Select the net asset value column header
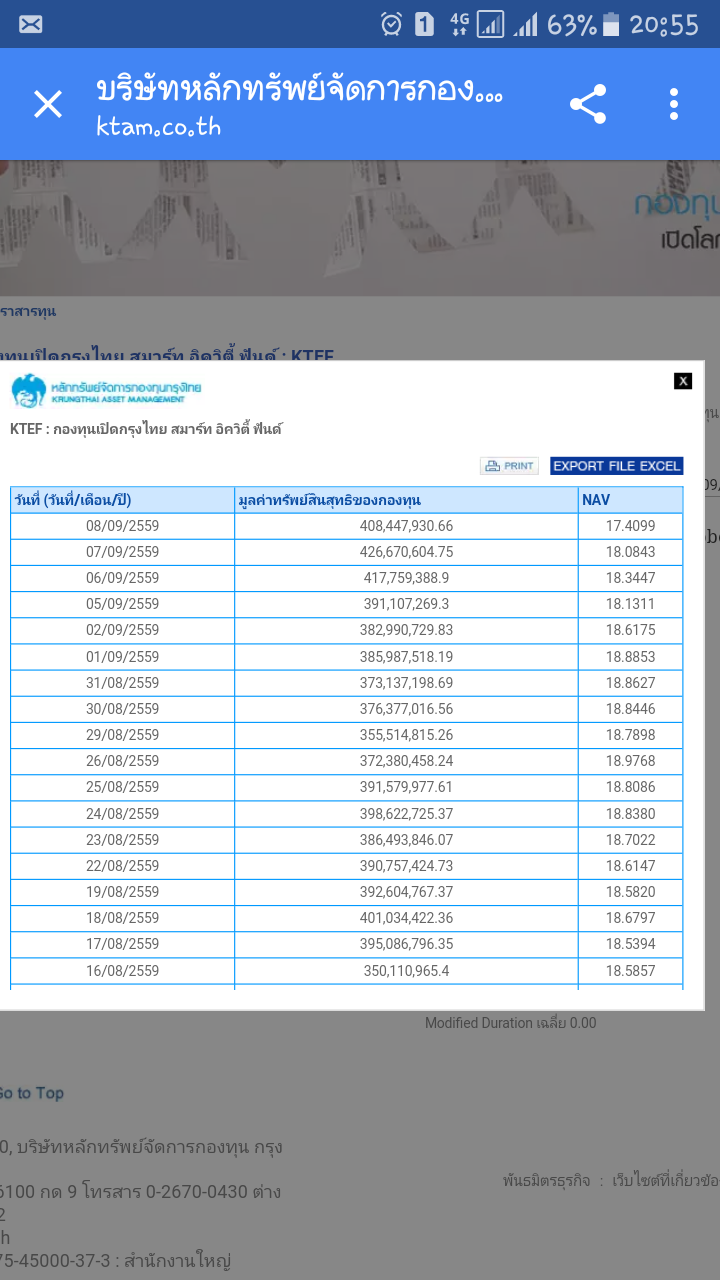 [x=407, y=500]
